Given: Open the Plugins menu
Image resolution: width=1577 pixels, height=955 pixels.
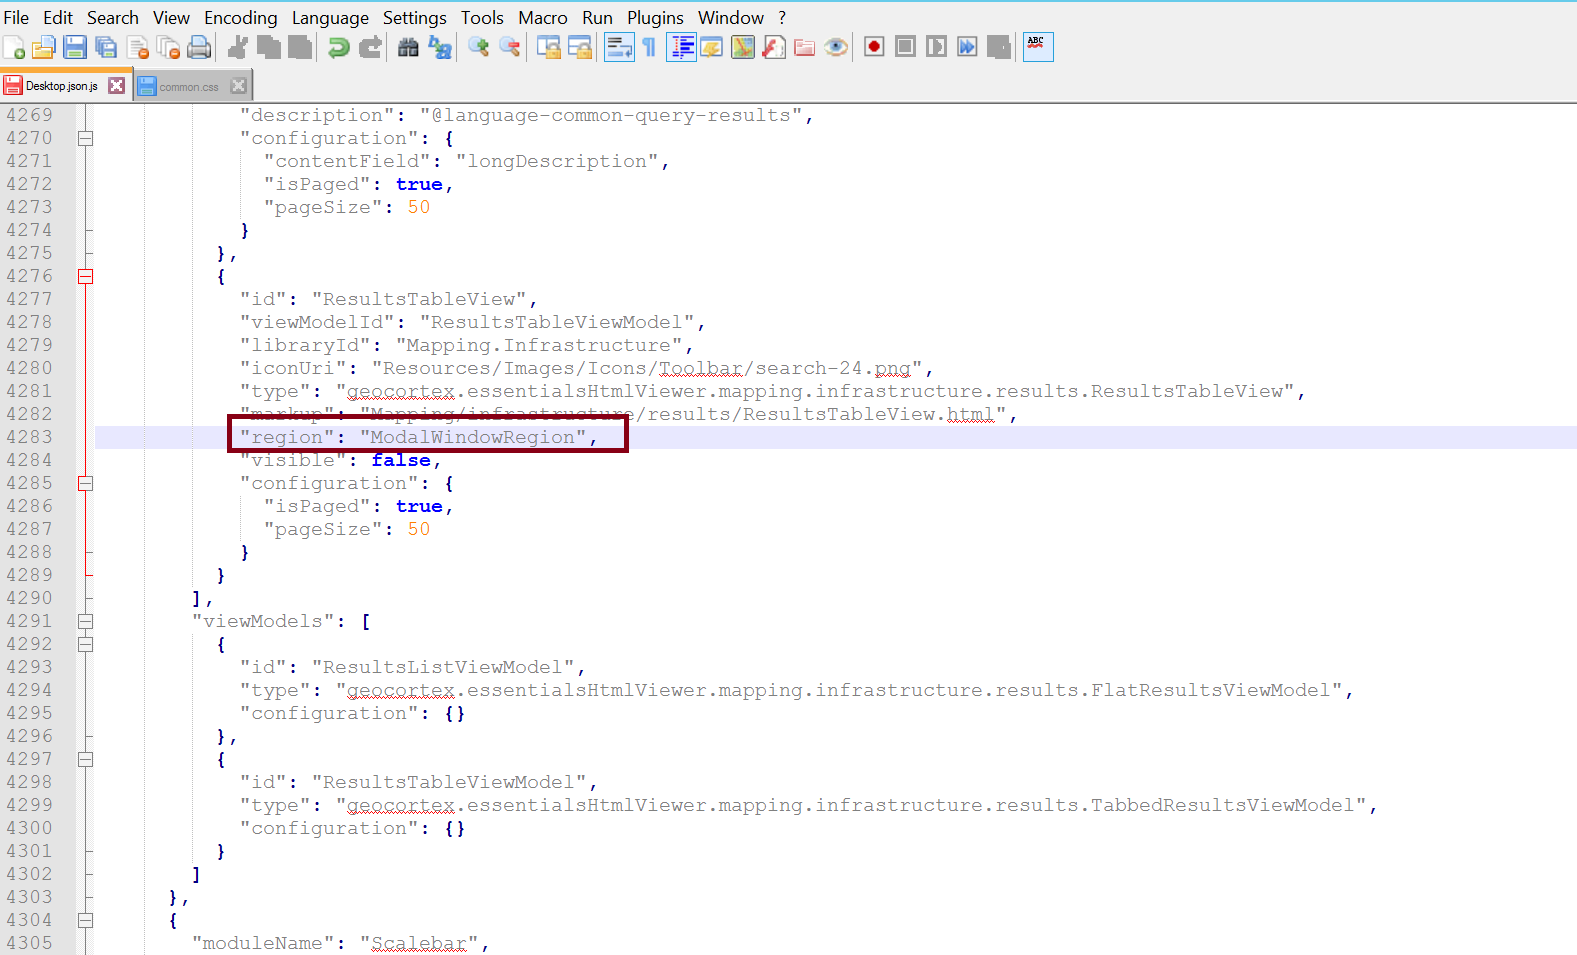Looking at the screenshot, I should [x=656, y=18].
